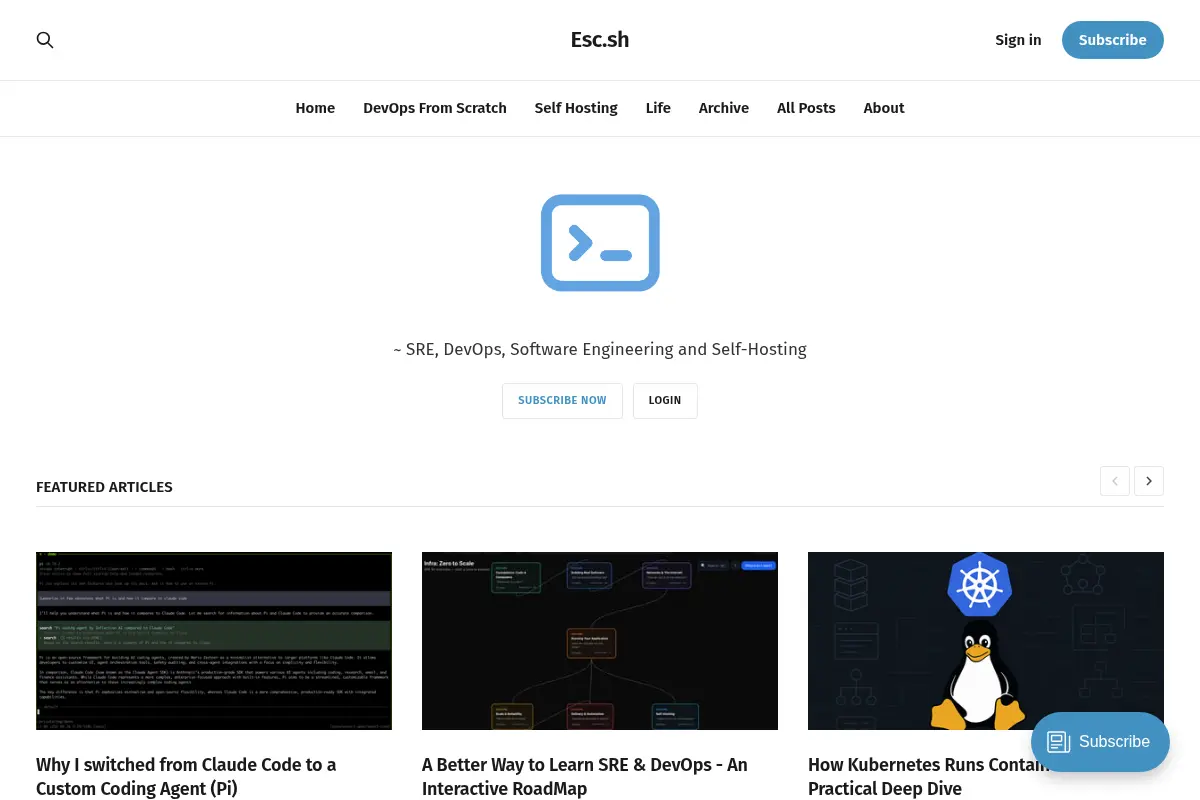Click the SRE, DevOps tagline text
Viewport: 1200px width, 800px height.
click(x=600, y=349)
